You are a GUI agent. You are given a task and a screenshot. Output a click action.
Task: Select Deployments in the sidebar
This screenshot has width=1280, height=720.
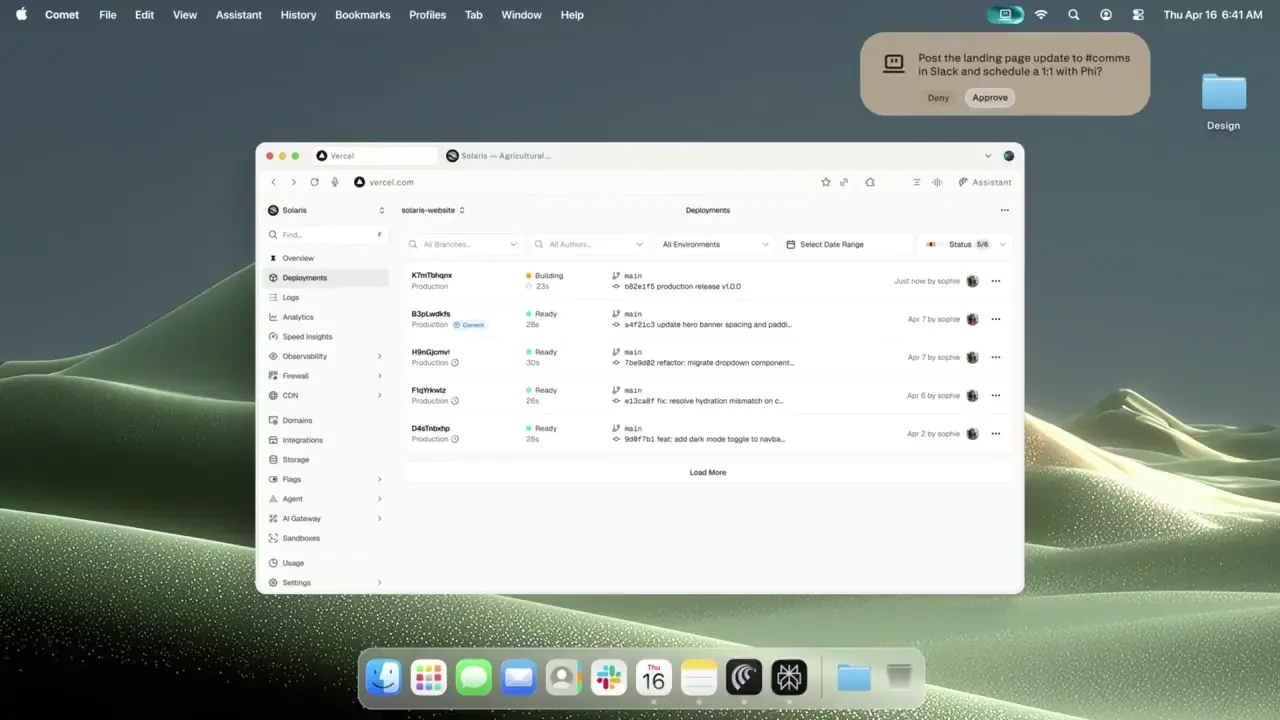(326, 278)
